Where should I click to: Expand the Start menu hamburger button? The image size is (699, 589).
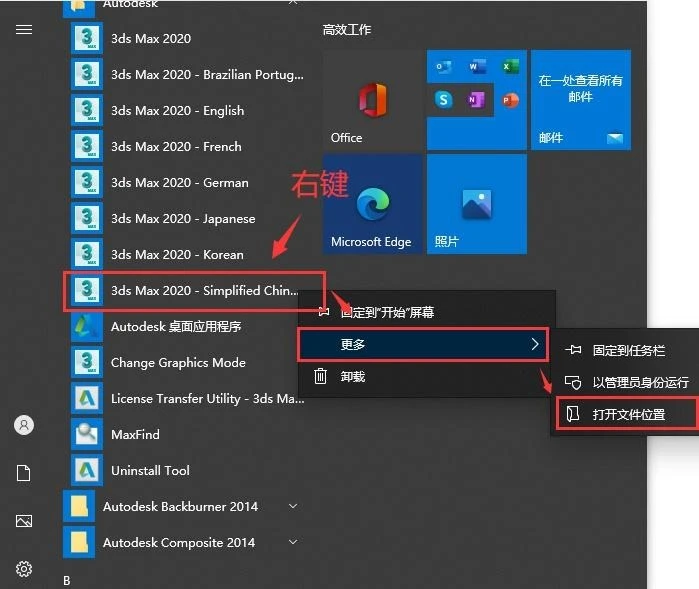point(24,30)
